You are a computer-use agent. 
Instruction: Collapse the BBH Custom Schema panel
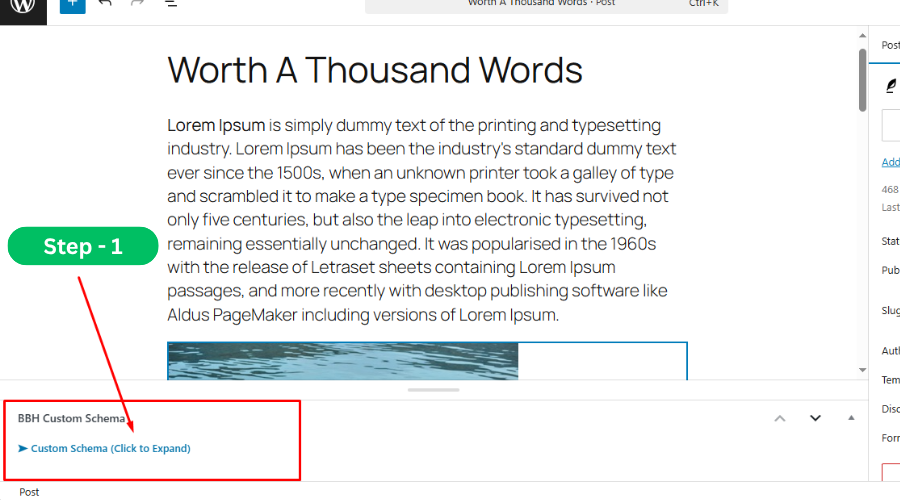coord(851,418)
